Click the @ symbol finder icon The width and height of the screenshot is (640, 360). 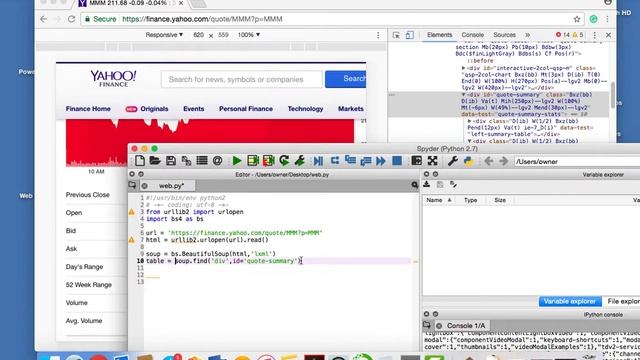pos(217,161)
